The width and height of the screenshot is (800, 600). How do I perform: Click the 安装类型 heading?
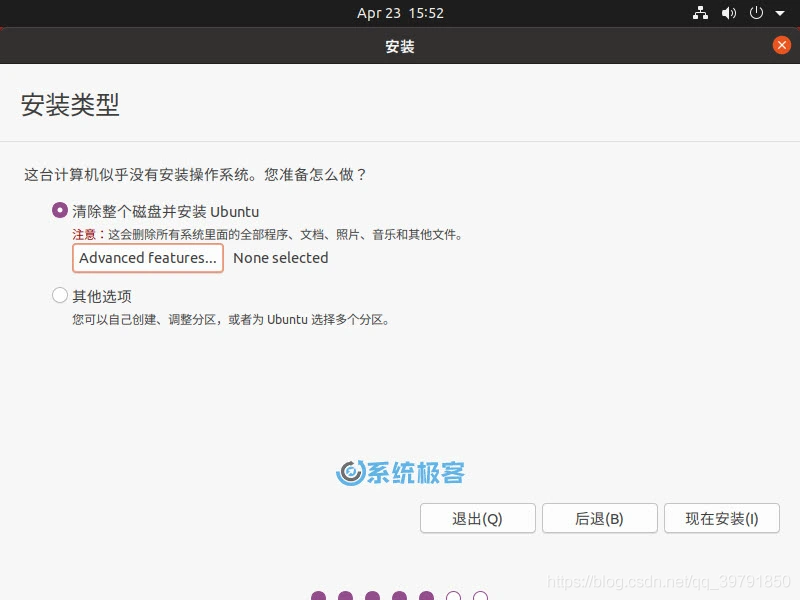point(70,105)
